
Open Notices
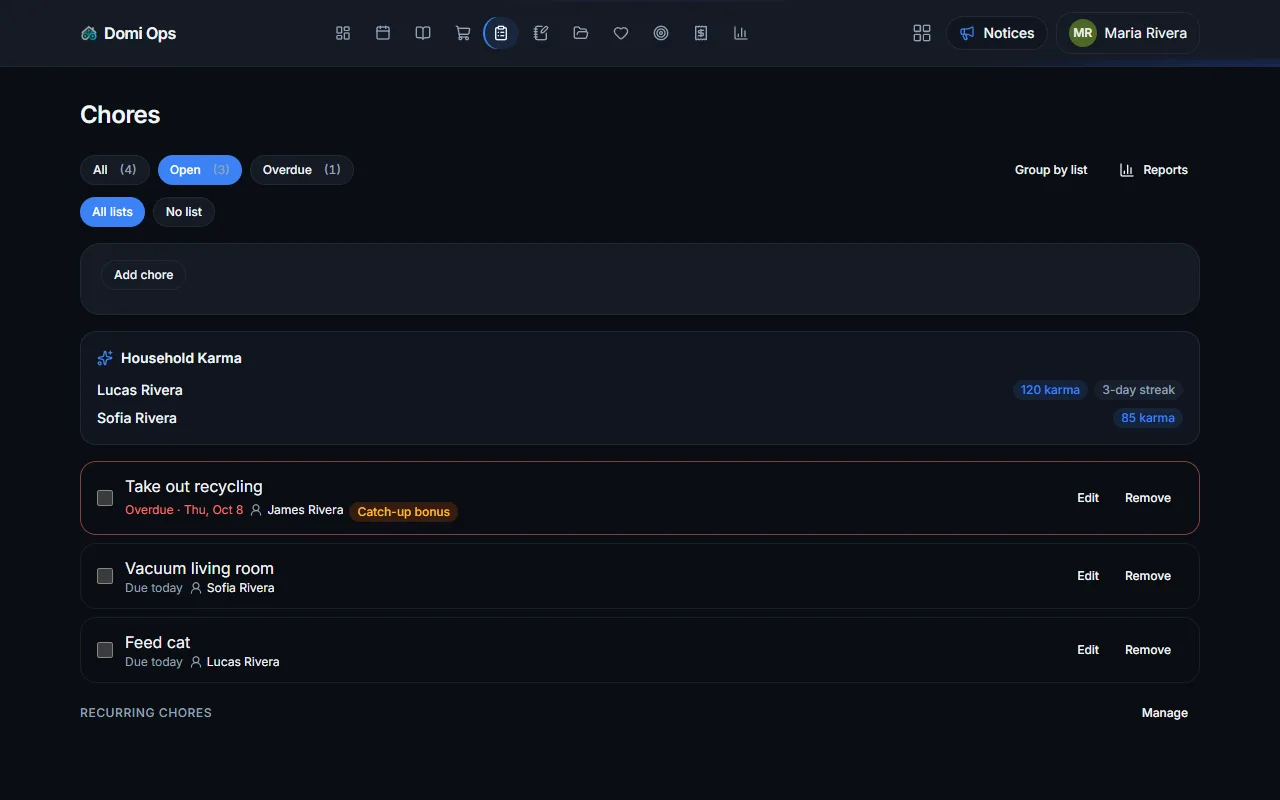pos(997,33)
